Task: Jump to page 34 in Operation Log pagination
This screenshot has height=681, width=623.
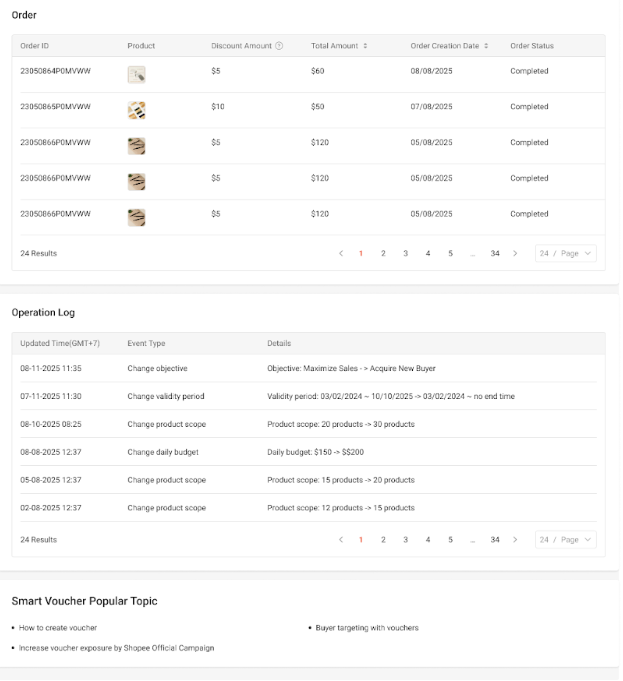Action: [x=495, y=539]
